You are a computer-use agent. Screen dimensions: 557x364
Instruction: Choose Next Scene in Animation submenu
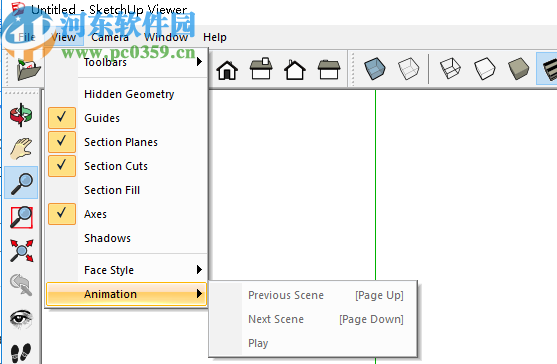(313, 319)
